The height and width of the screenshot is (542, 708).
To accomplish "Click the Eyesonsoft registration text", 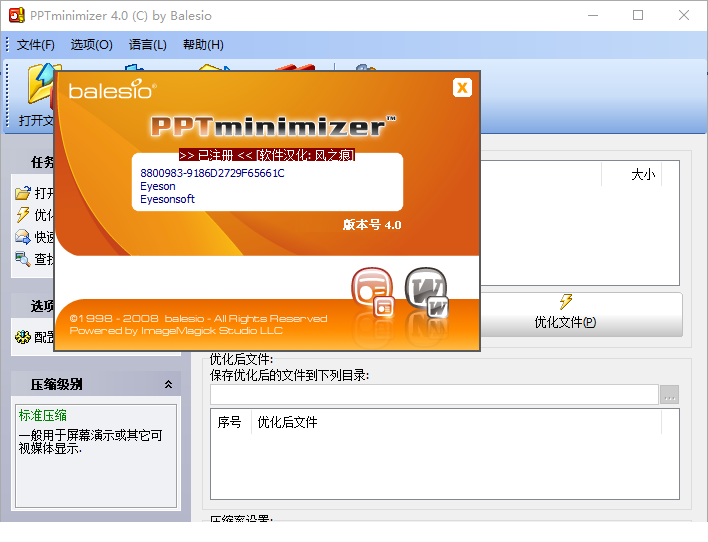I will 167,199.
